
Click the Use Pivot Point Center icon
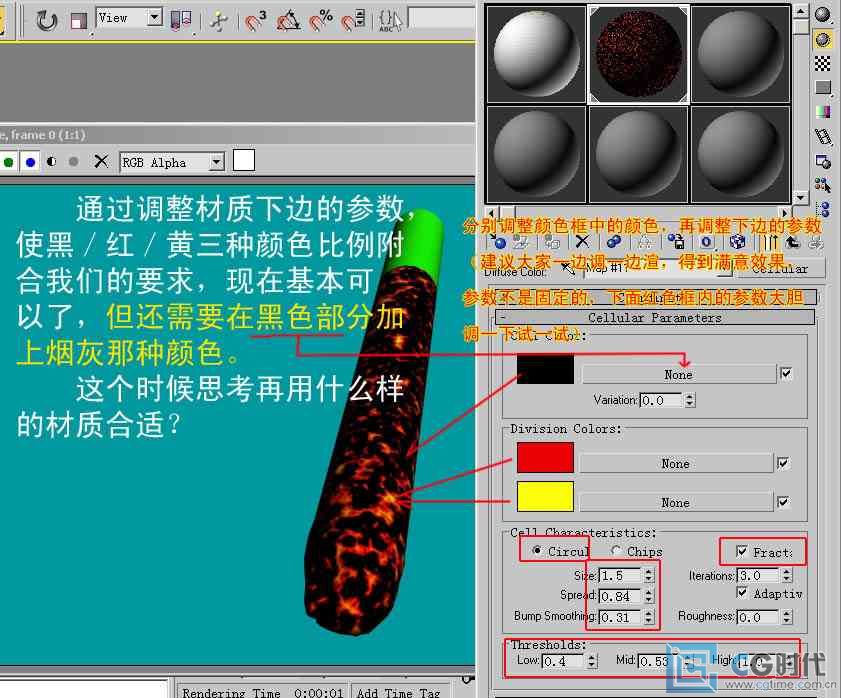(181, 20)
